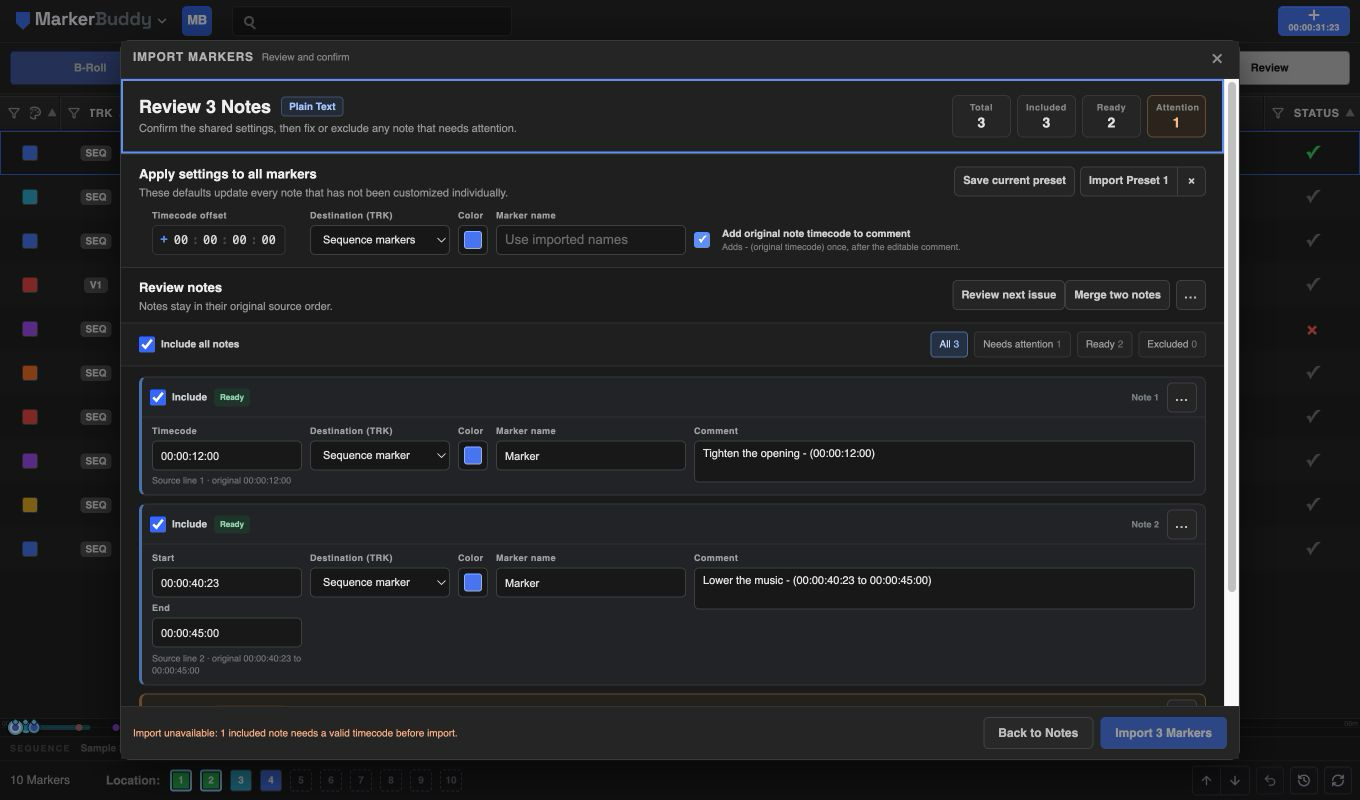Move to the previous marker with the up arrow
Screen dimensions: 1360x800
pos(1206,780)
